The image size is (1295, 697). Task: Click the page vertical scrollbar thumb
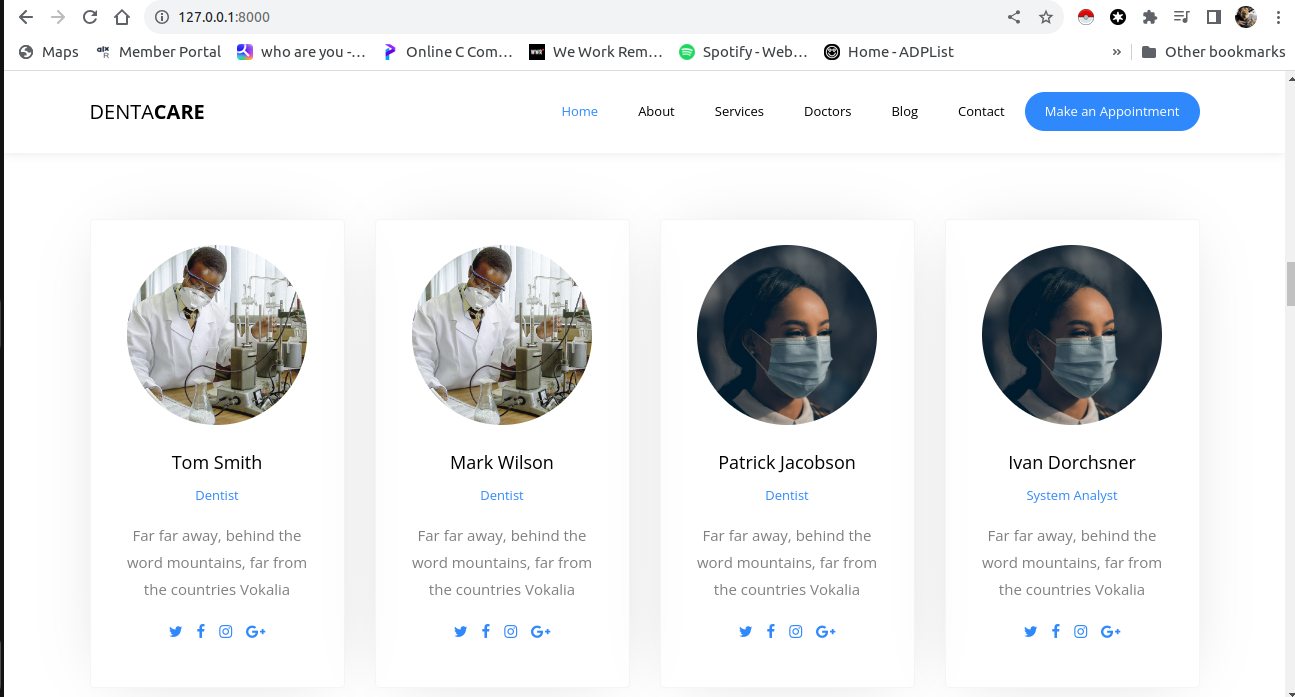(x=1290, y=284)
